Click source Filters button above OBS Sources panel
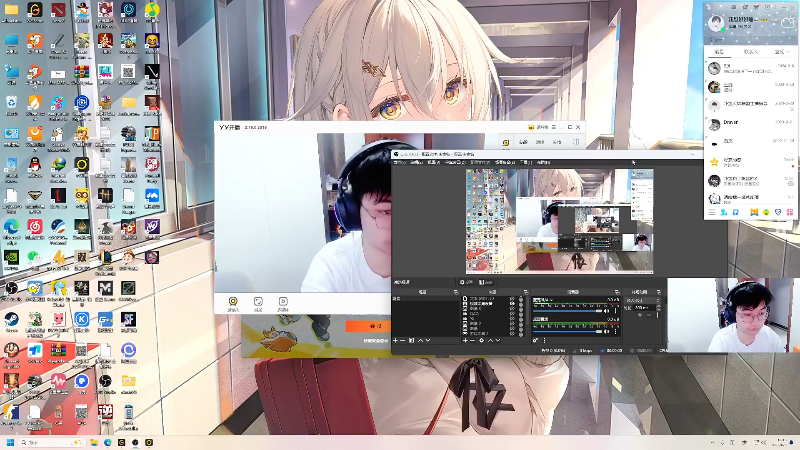800x450 pixels. click(486, 282)
